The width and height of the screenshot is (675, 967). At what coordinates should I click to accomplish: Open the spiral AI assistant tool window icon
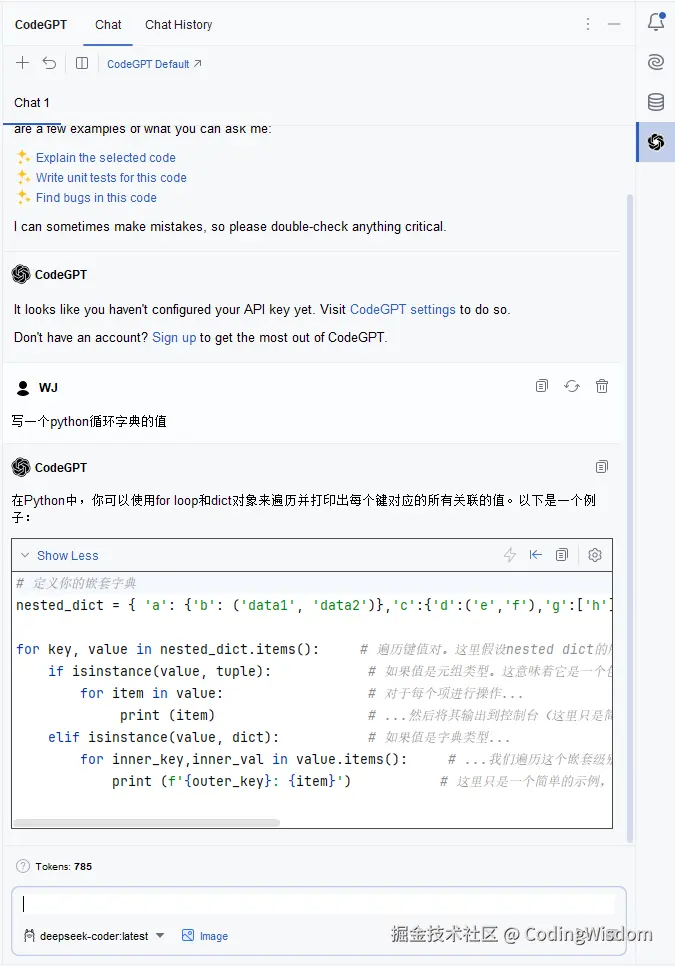656,62
